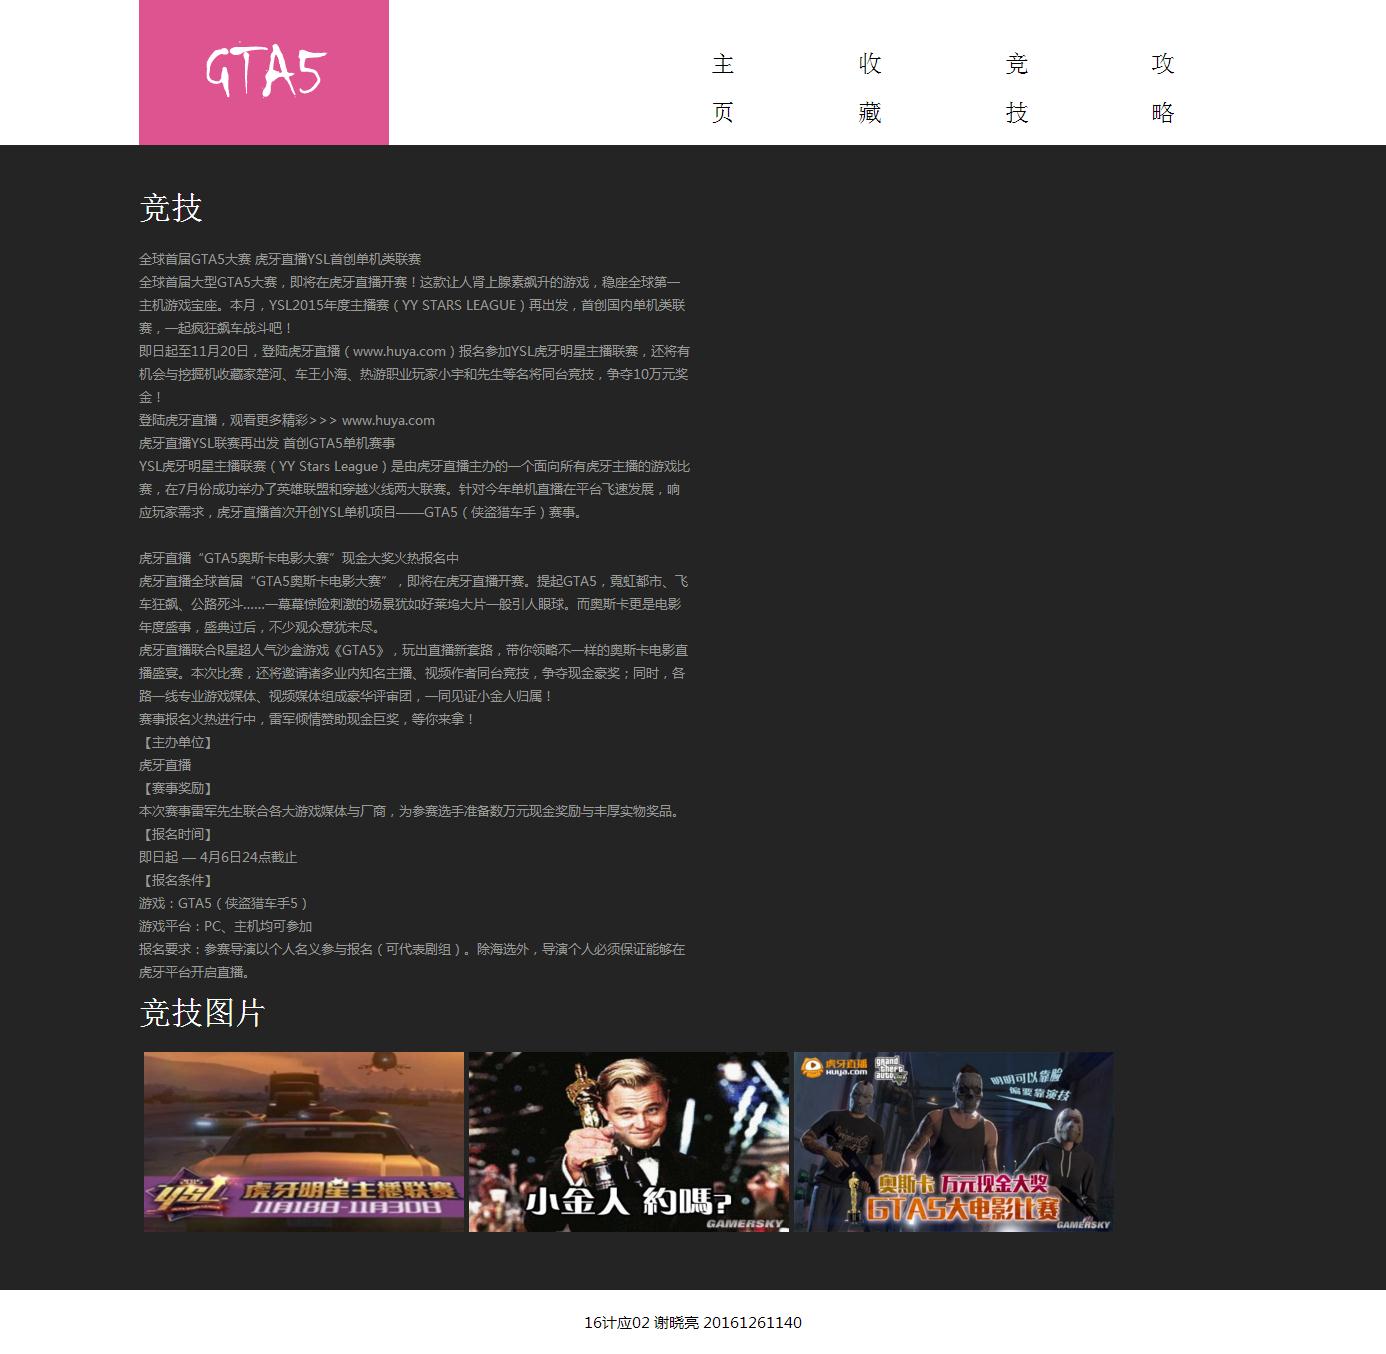This screenshot has height=1354, width=1386.
Task: Click the 竞技 page heading
Action: tap(171, 208)
